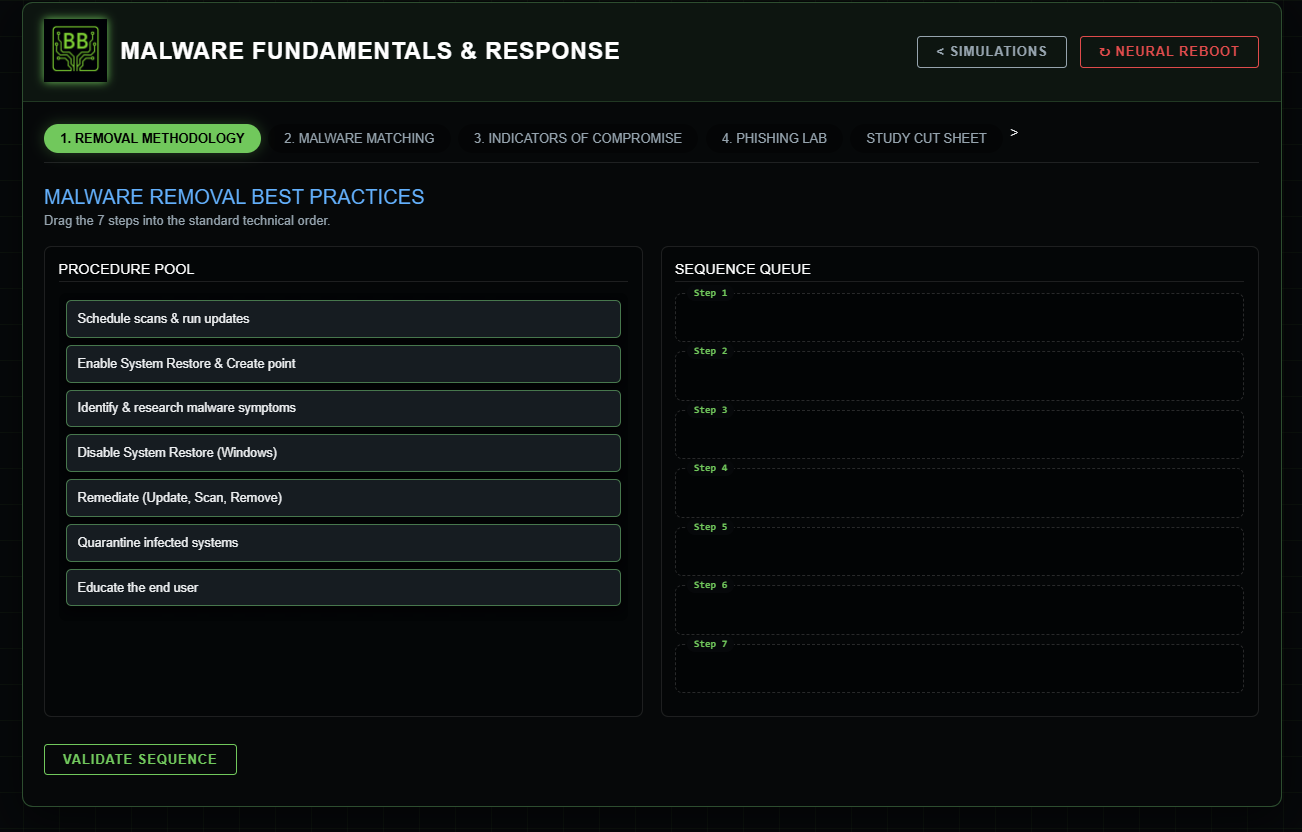Switch to the Phishing Lab tab
This screenshot has height=832, width=1302.
774,138
